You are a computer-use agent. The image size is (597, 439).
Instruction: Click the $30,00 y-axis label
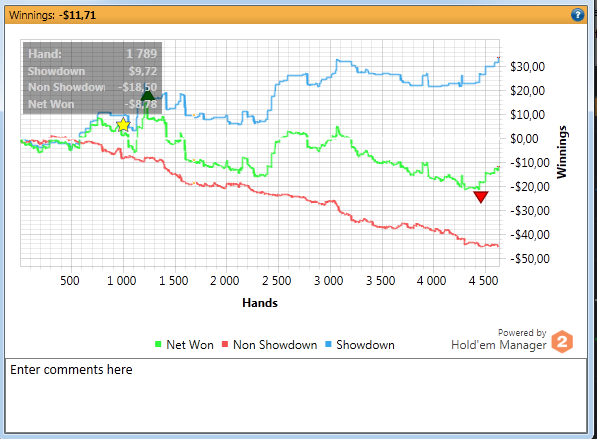[527, 67]
